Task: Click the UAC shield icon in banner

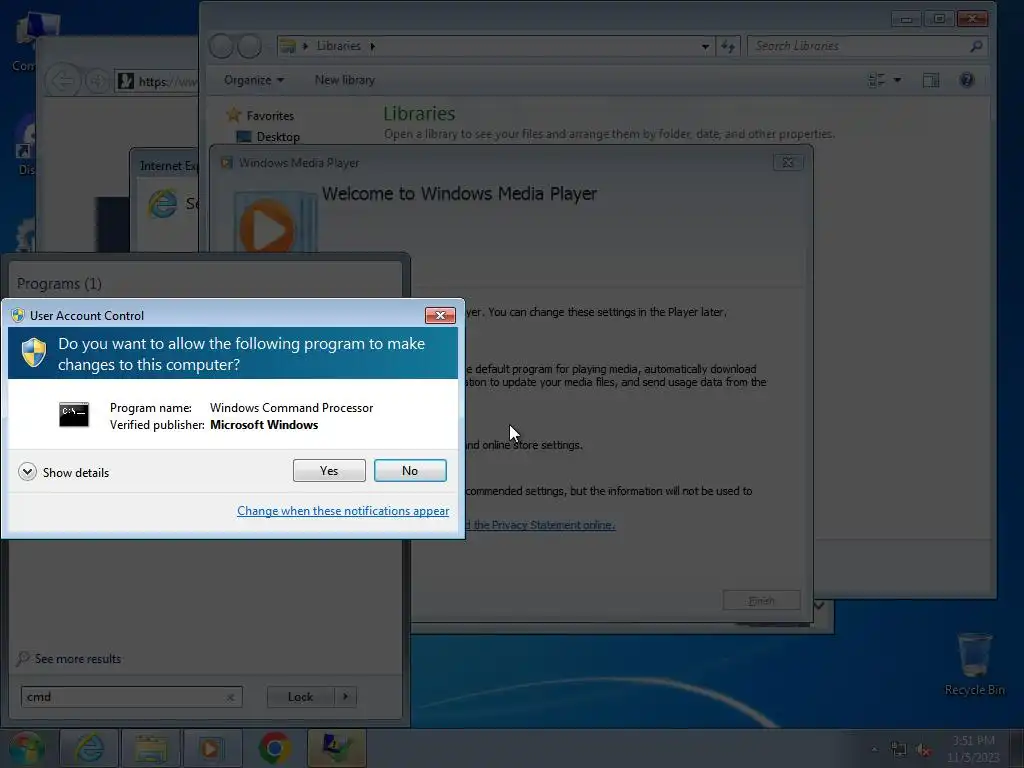Action: 34,353
